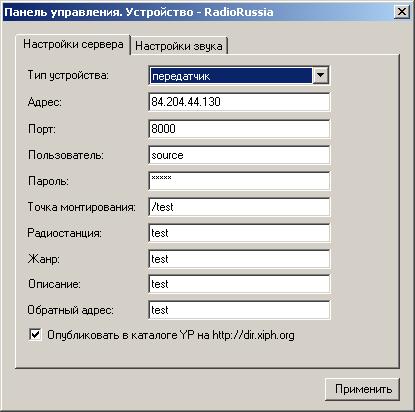Focus the Описание text field
415x412 pixels.
coord(239,284)
